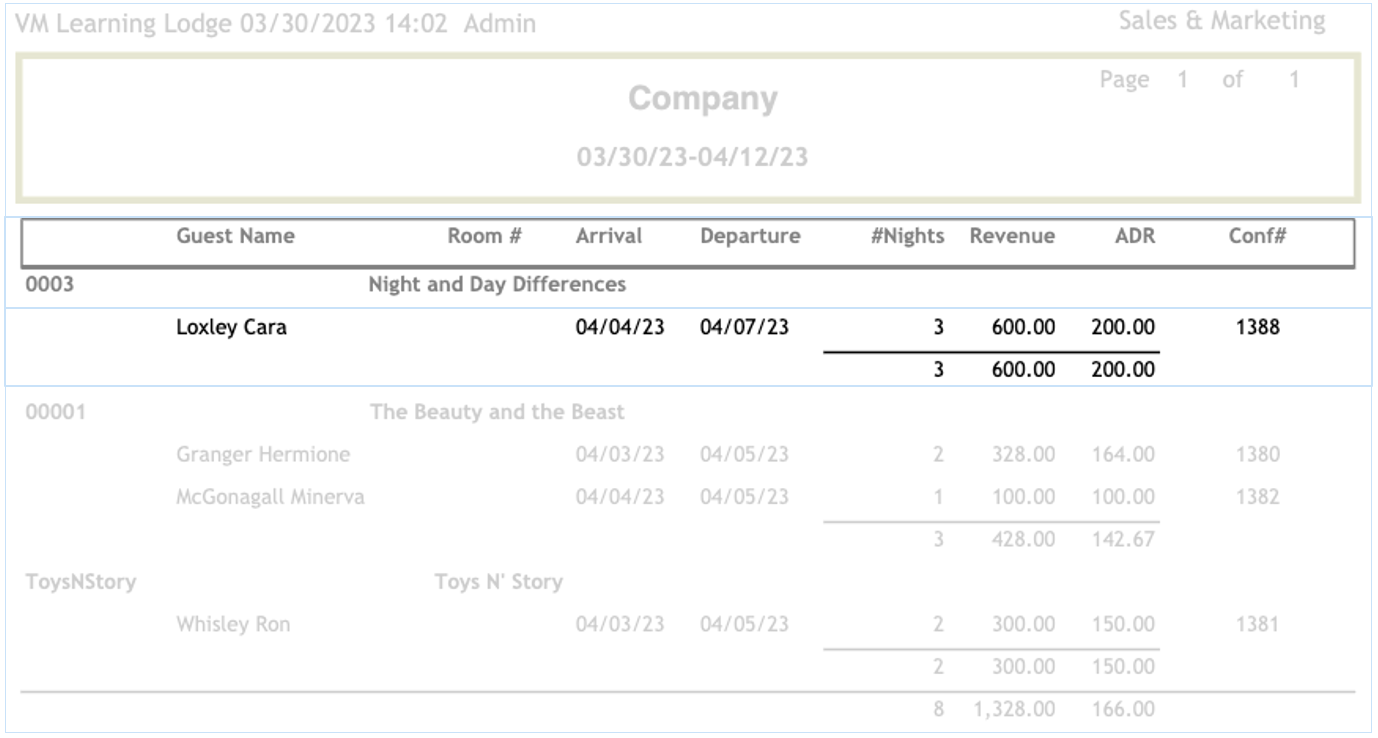The width and height of the screenshot is (1378, 738).
Task: Click guest name McGonagall Minerva
Action: [x=270, y=497]
